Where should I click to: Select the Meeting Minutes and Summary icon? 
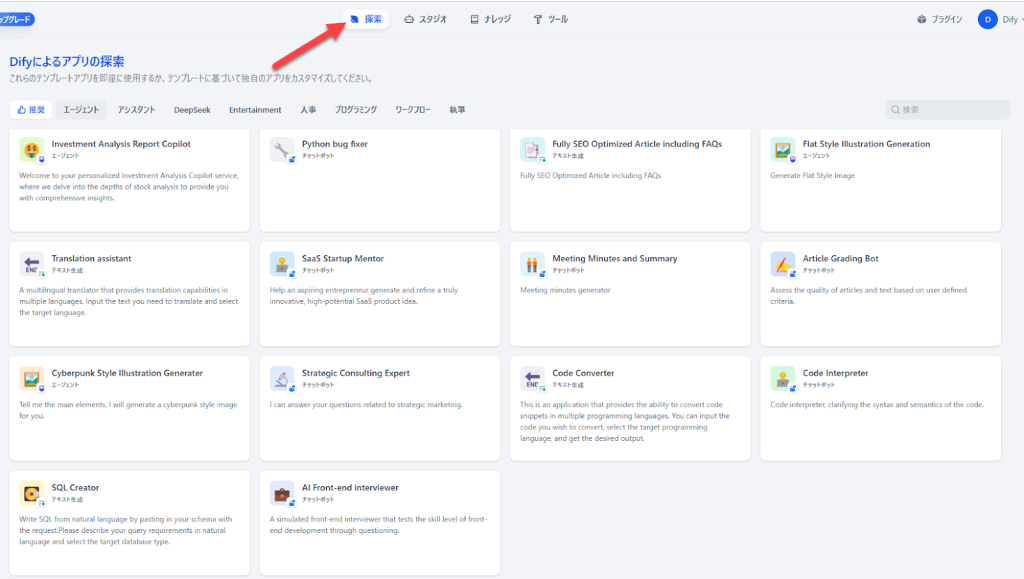(532, 264)
